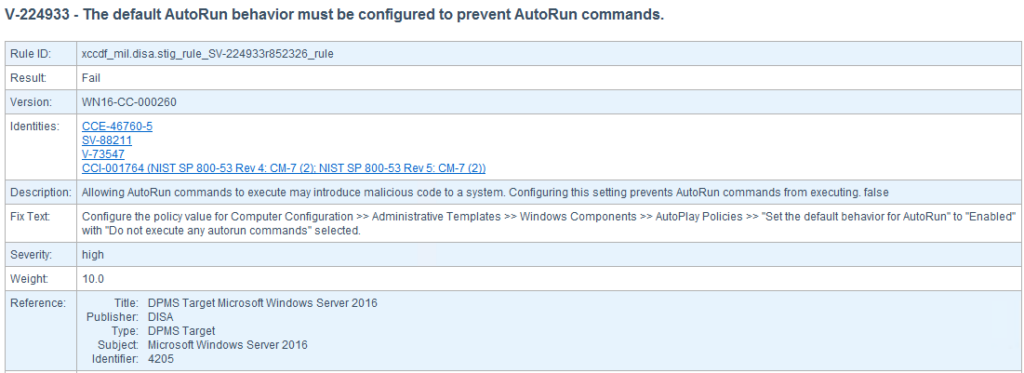Click the Weight label cell
The width and height of the screenshot is (1024, 373).
tap(40, 279)
